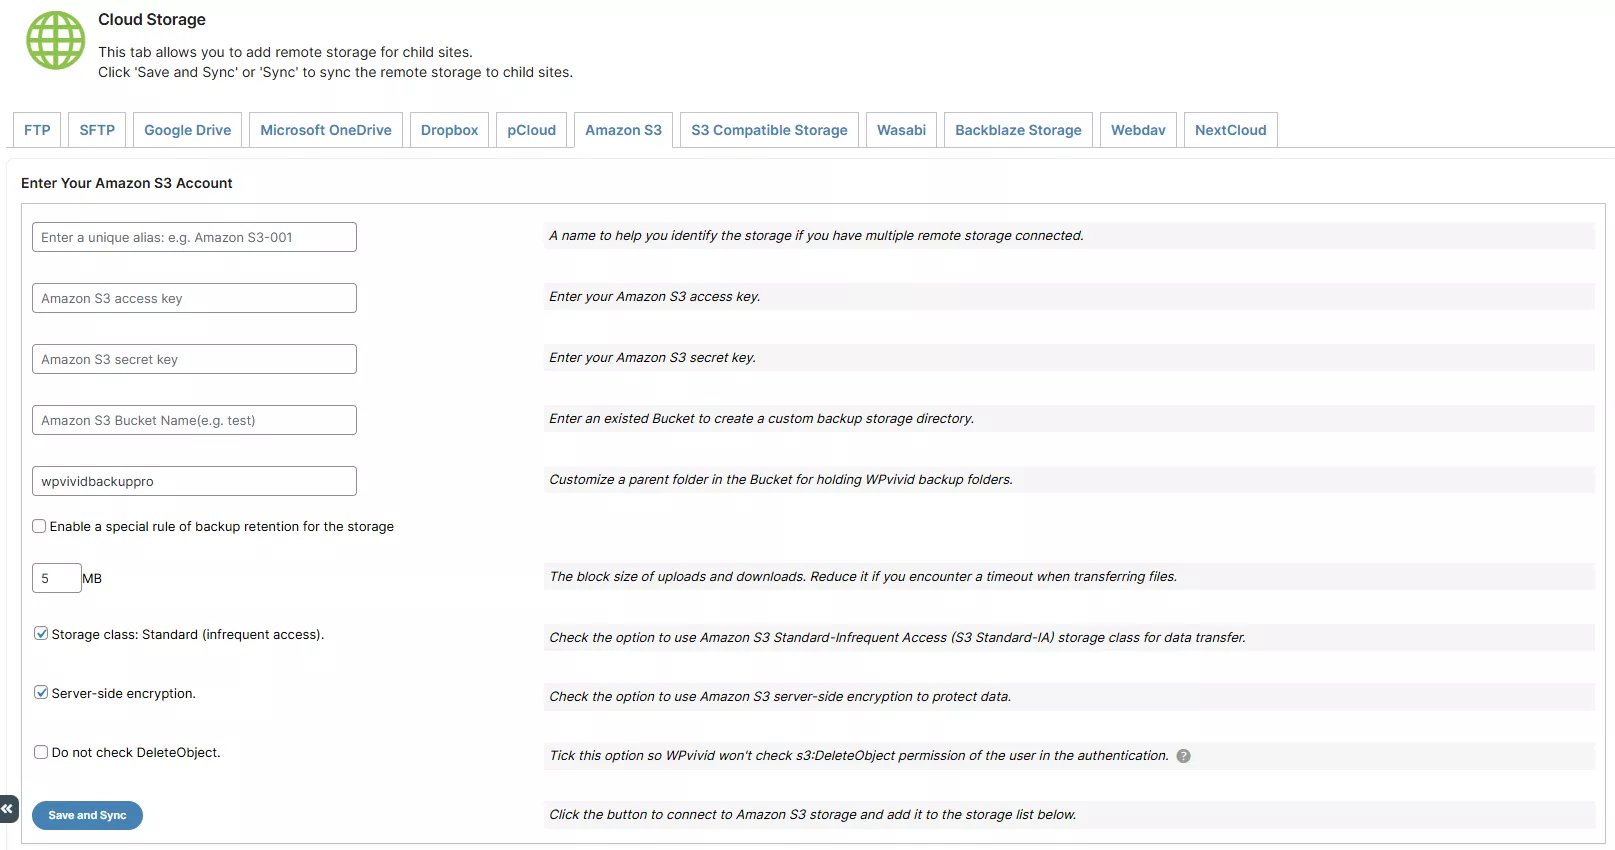Click the help question mark icon beside DeleteObject description
Image resolution: width=1615 pixels, height=850 pixels.
1183,756
